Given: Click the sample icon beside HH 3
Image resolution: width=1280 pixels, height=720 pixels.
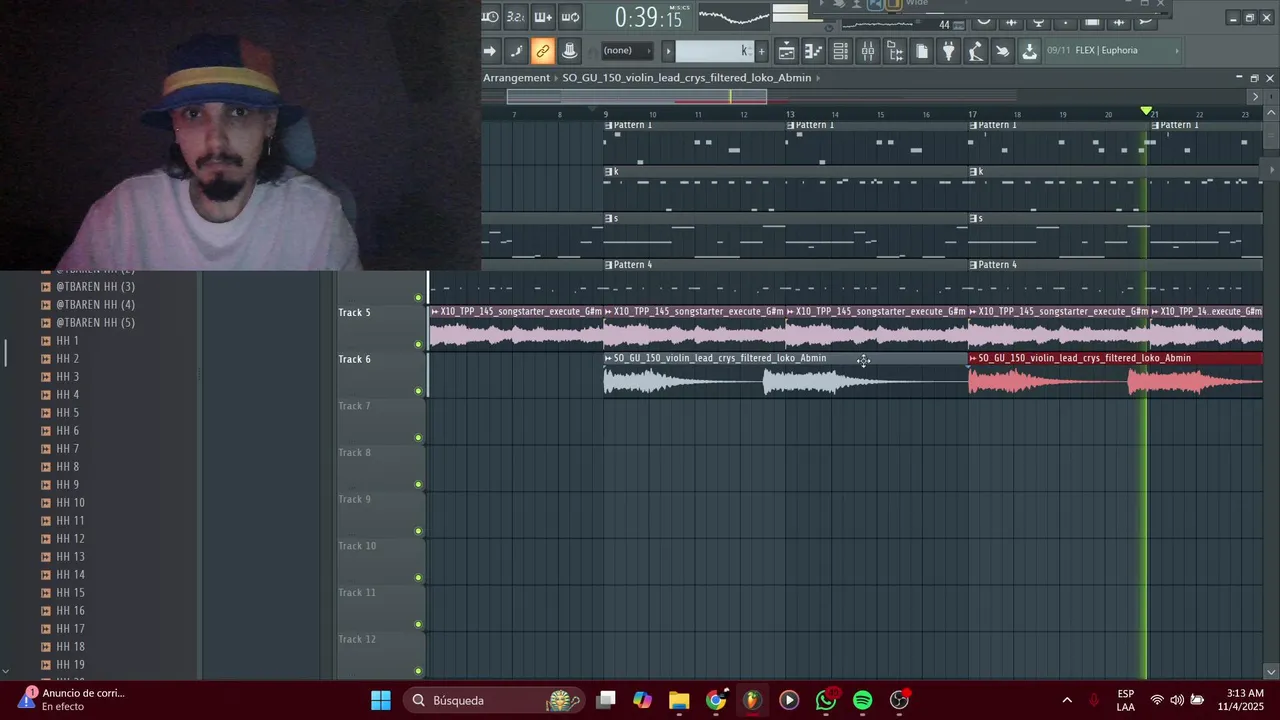Looking at the screenshot, I should coord(46,377).
